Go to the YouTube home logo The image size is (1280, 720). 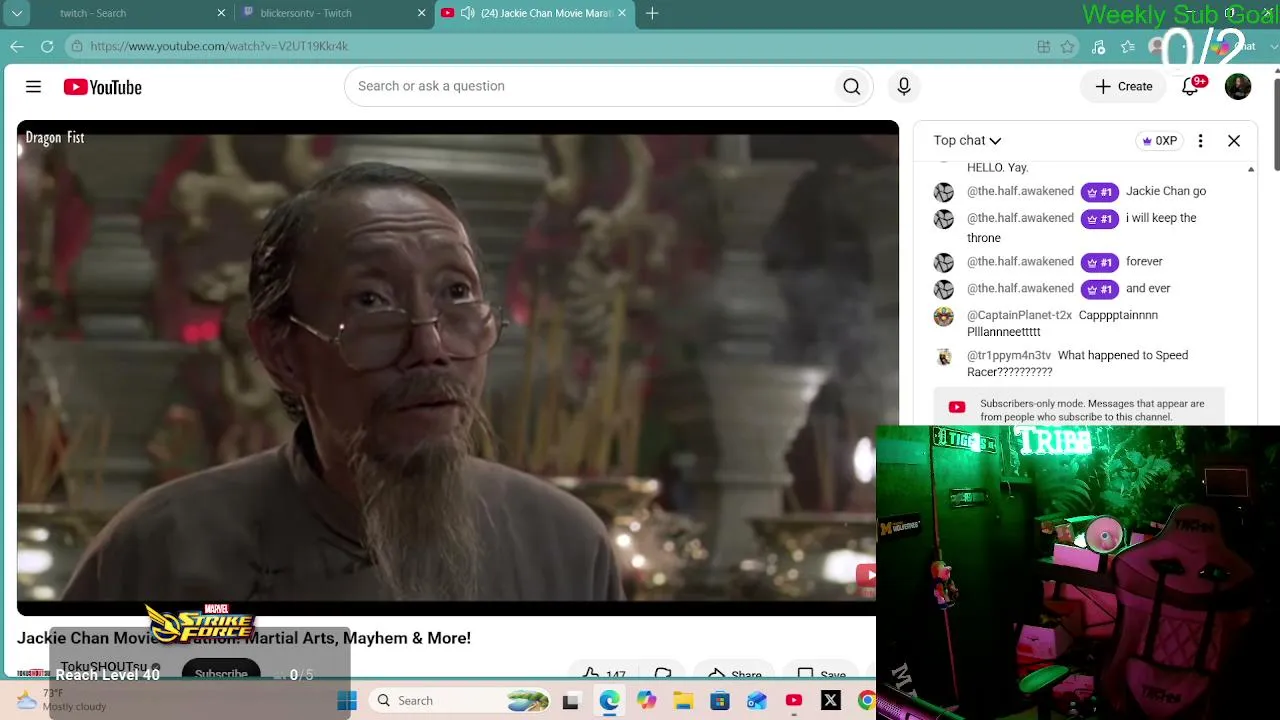click(103, 87)
